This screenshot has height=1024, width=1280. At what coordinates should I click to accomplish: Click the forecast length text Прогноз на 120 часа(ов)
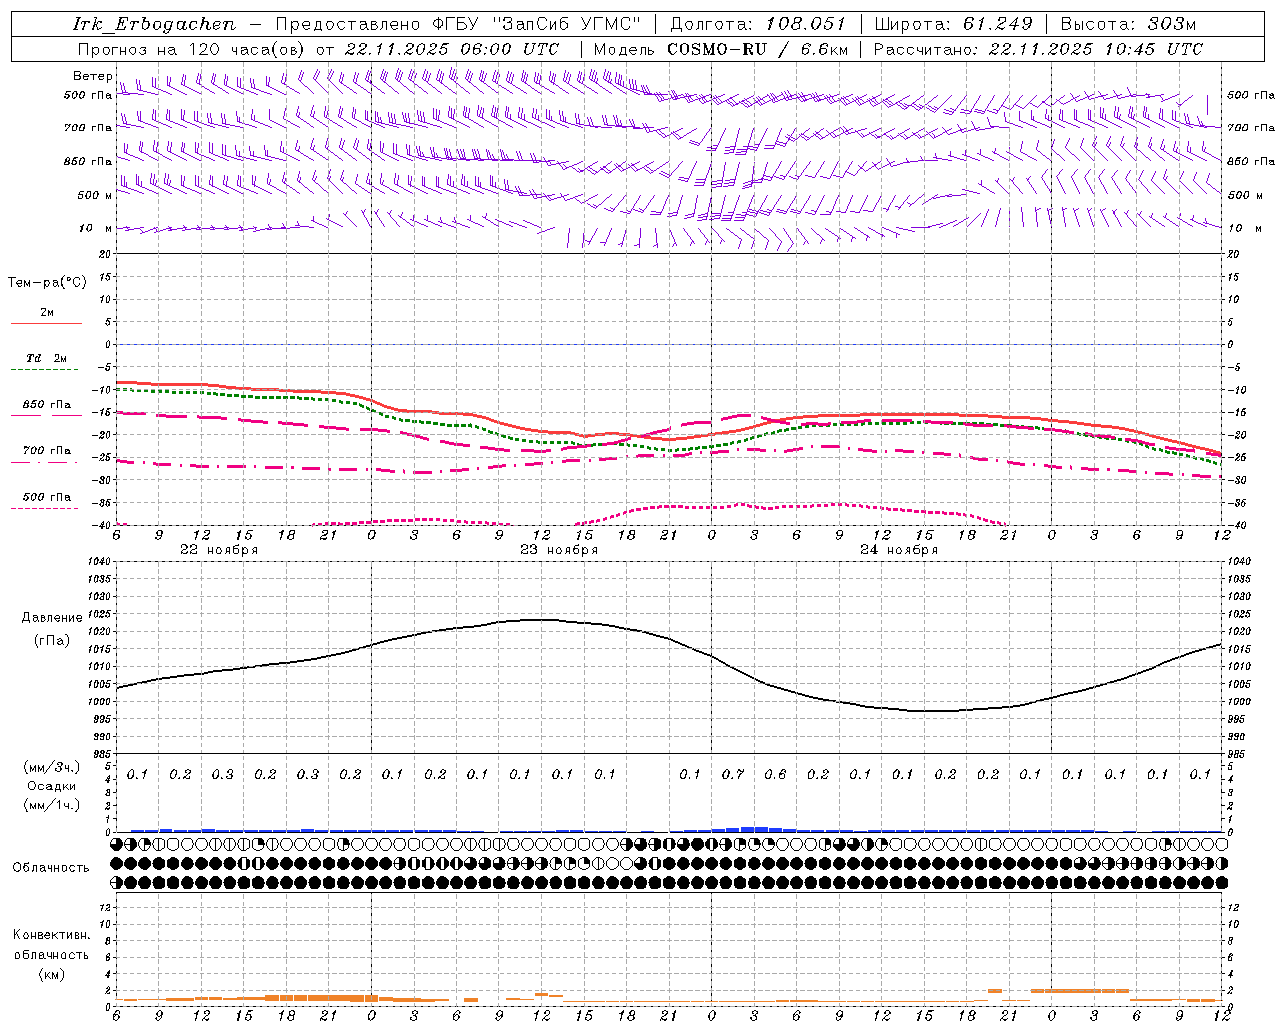[193, 49]
